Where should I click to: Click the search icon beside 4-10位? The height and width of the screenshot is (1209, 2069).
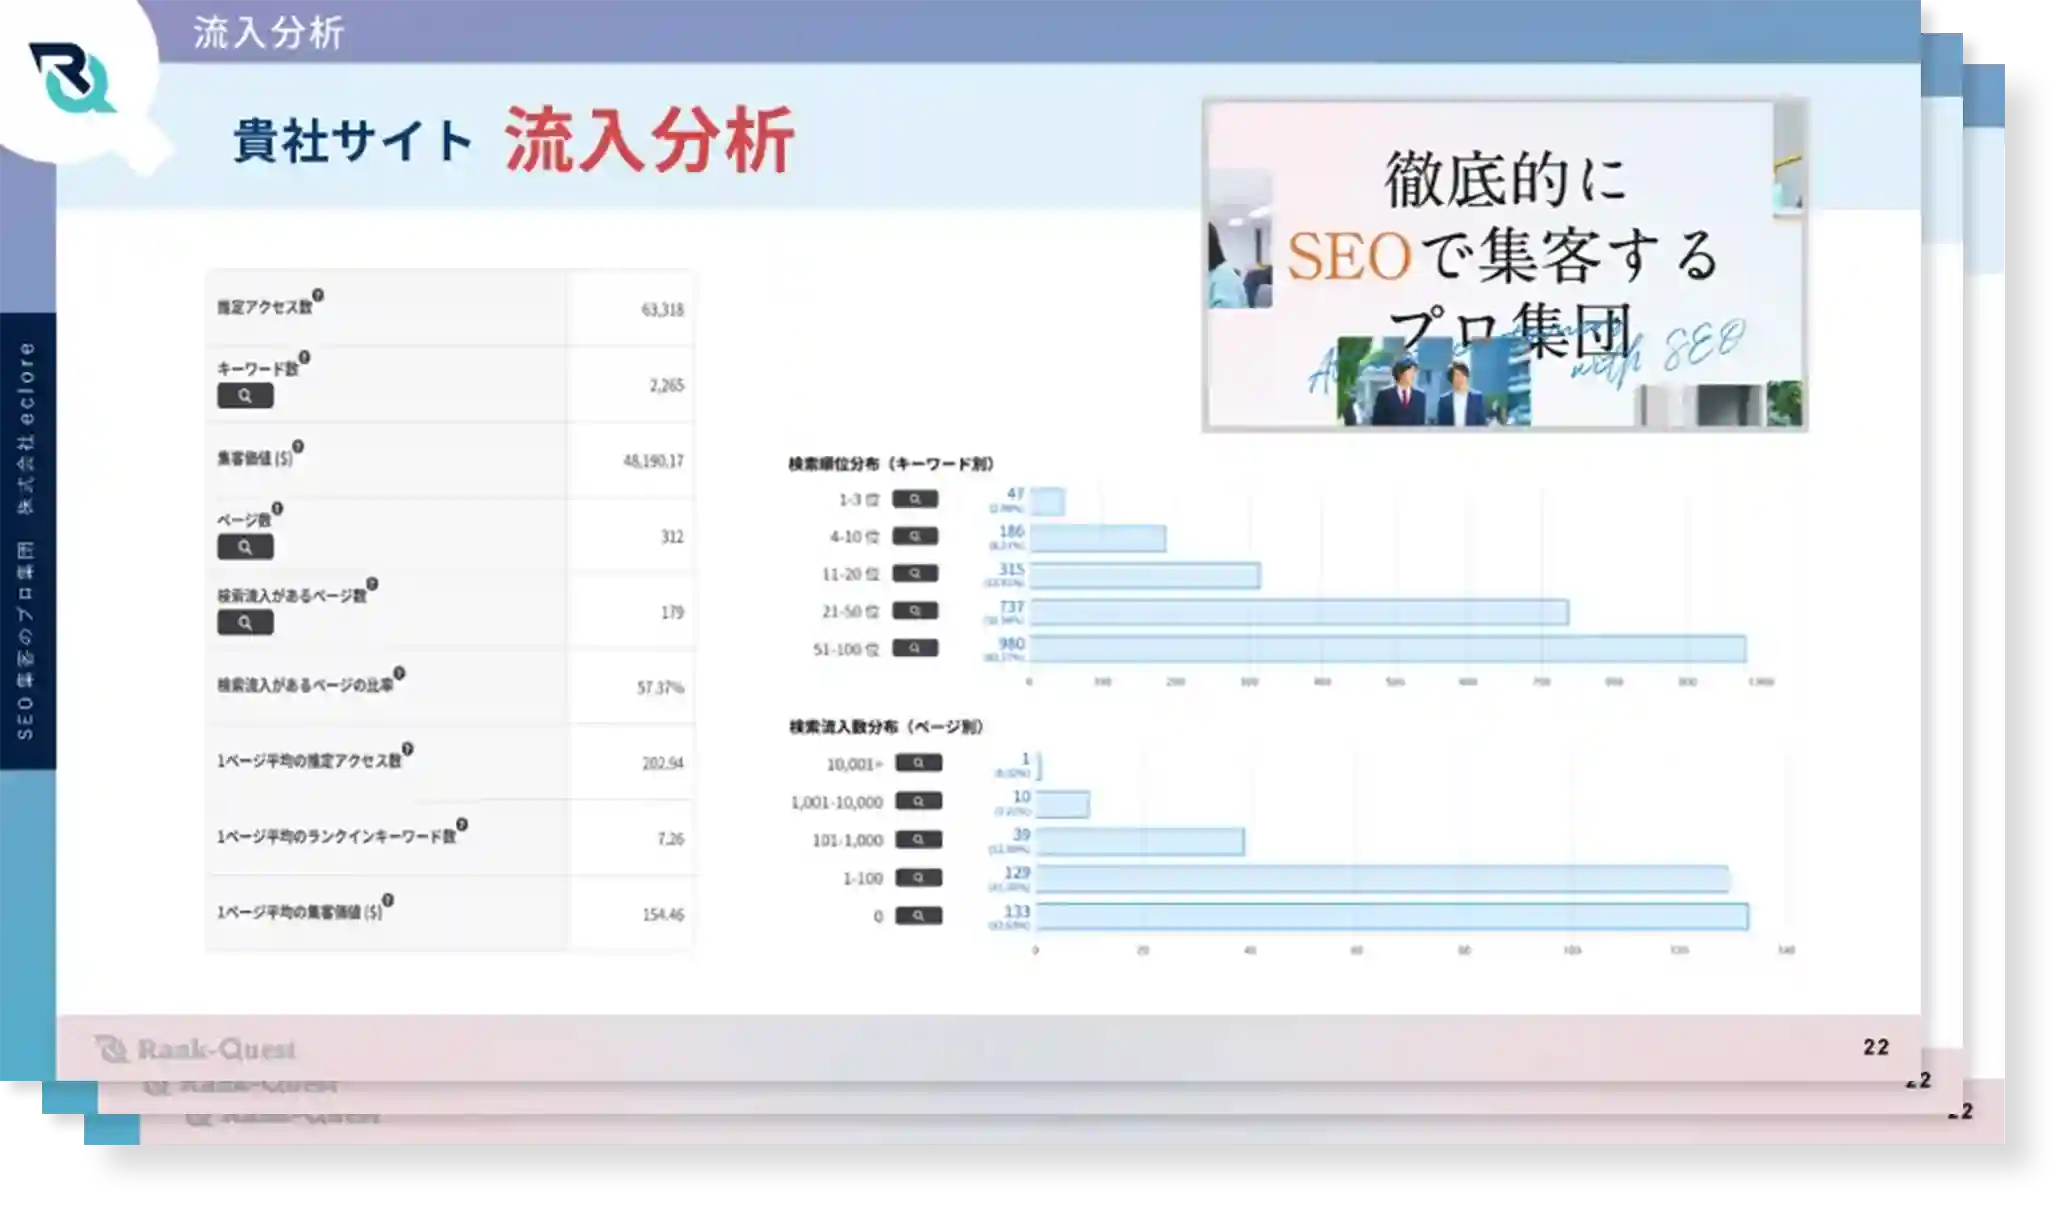click(x=914, y=536)
